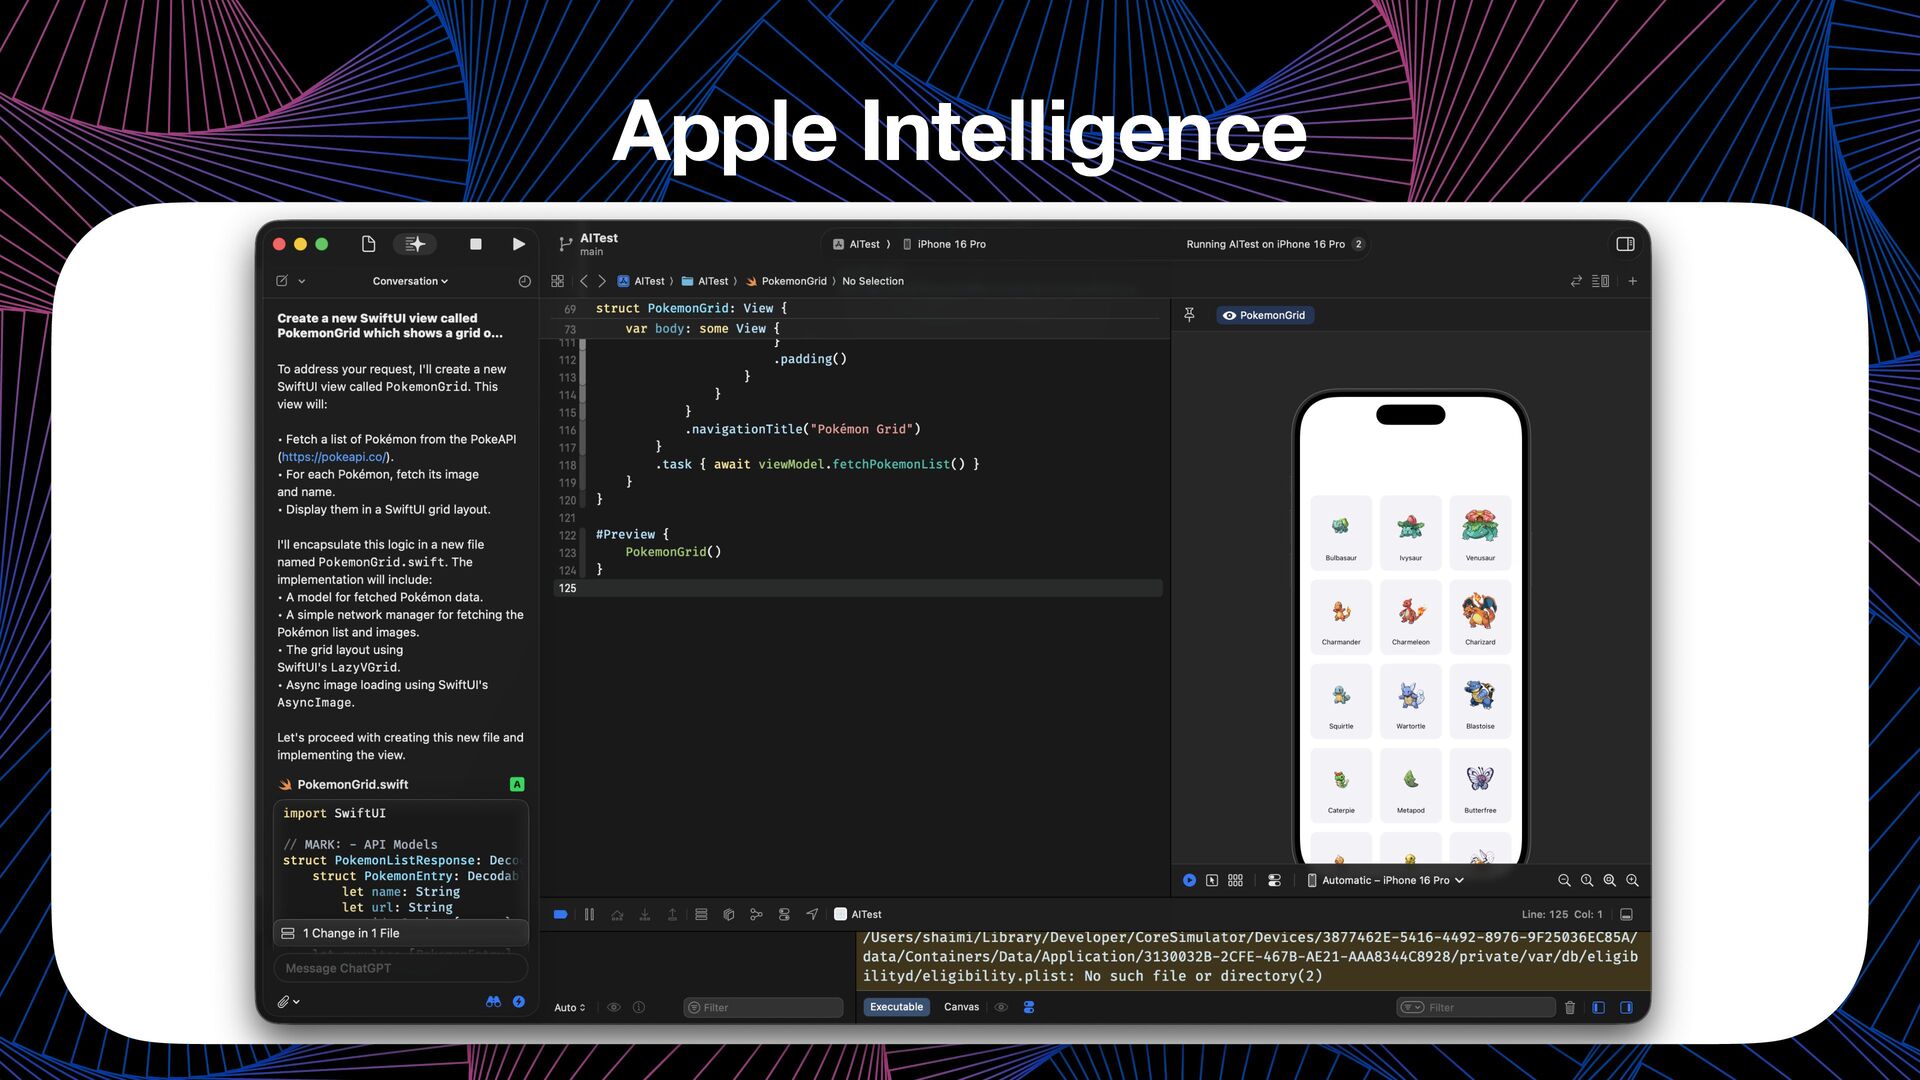Zoom preview to 100 percent

click(x=1587, y=880)
